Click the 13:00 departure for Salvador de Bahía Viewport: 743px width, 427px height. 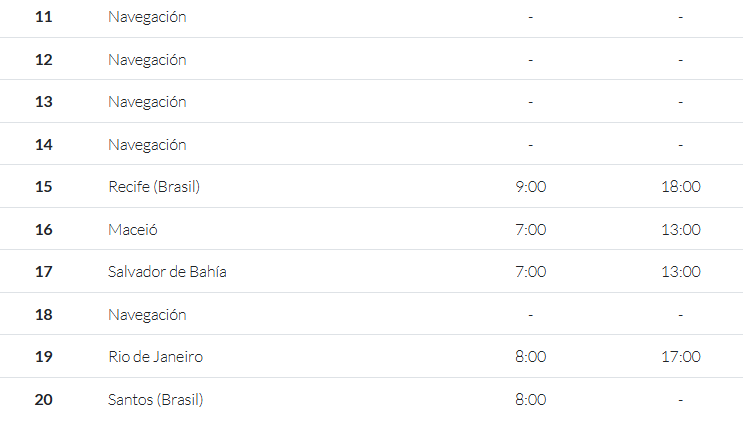(x=681, y=272)
